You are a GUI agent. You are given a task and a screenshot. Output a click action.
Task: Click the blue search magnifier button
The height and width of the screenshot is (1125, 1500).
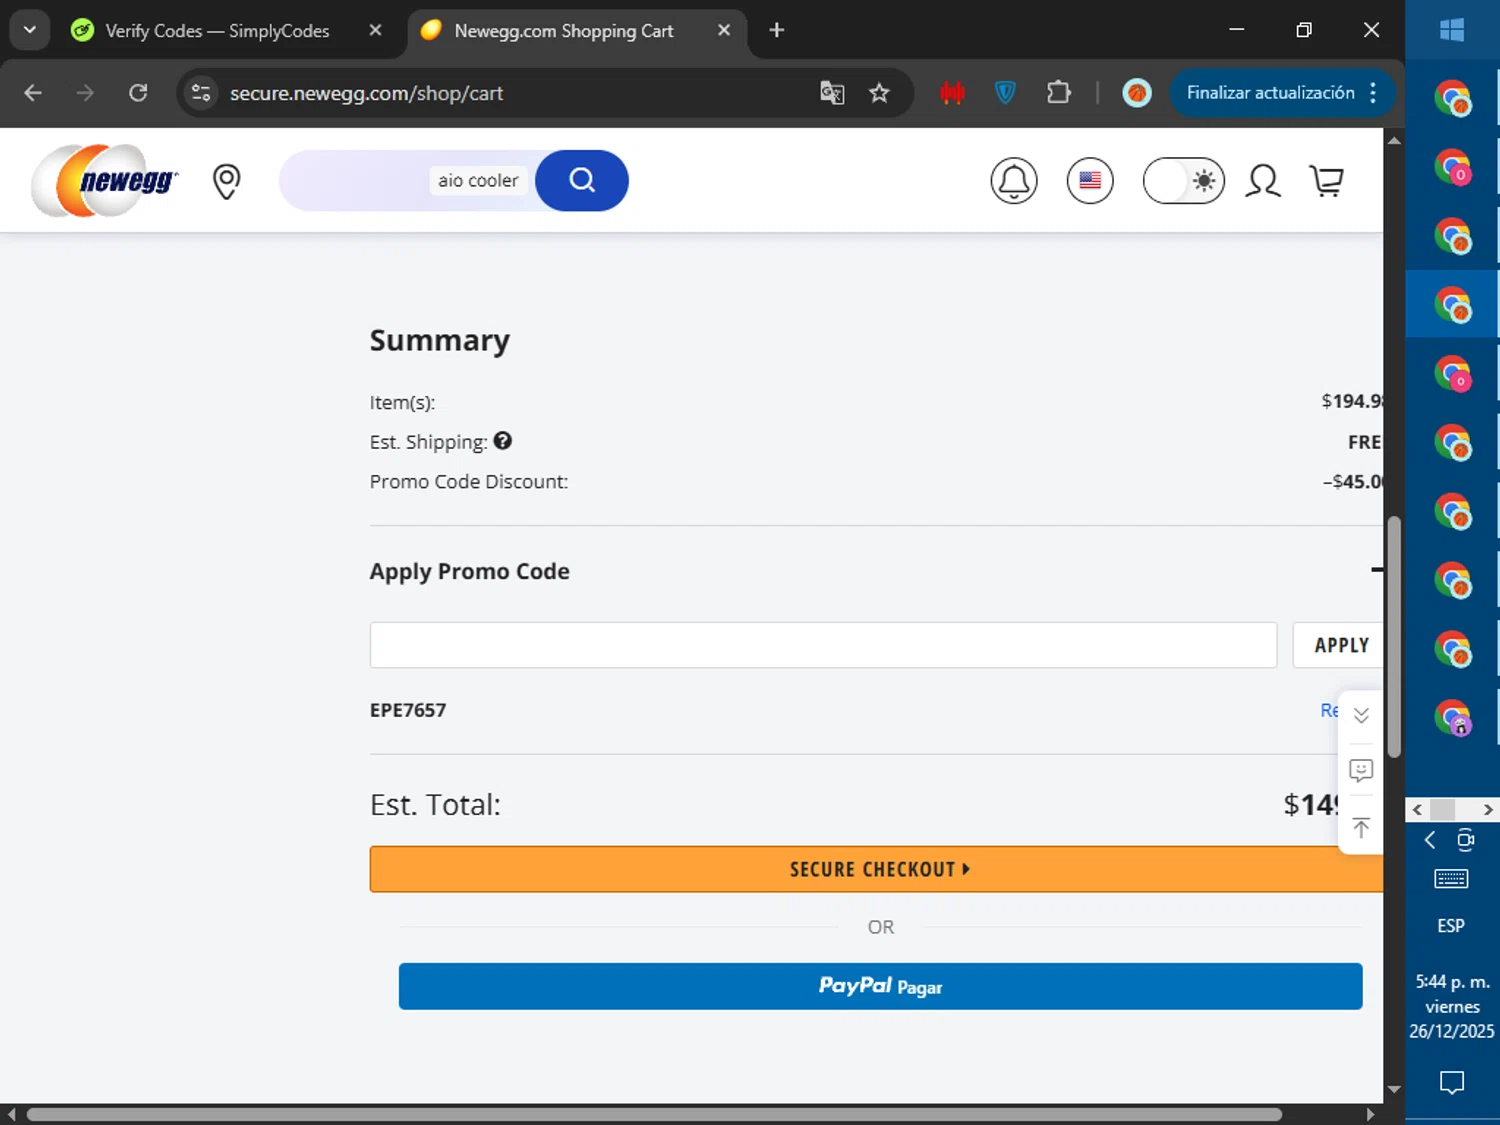point(582,181)
